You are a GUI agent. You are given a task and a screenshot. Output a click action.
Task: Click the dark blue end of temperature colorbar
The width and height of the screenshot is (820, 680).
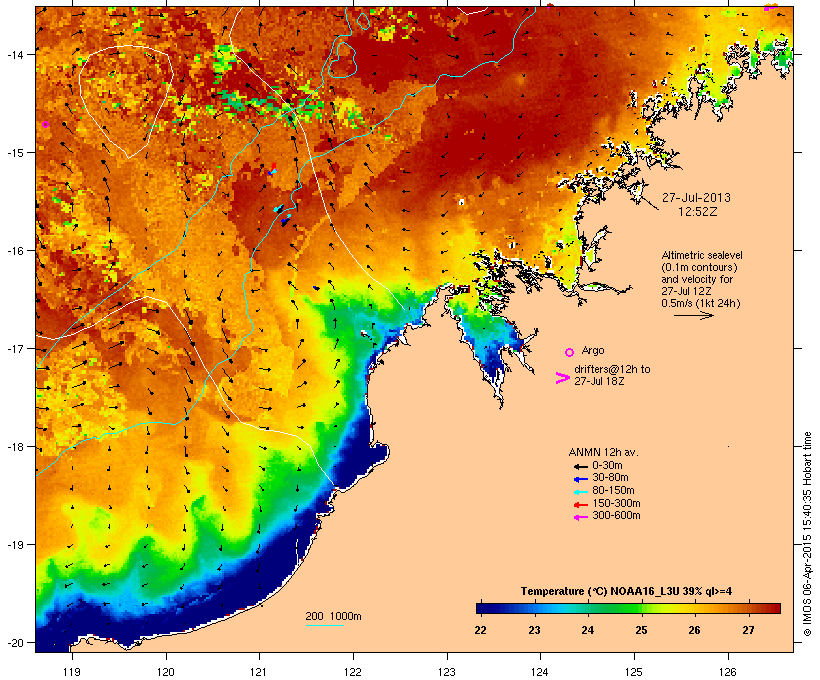click(x=484, y=608)
